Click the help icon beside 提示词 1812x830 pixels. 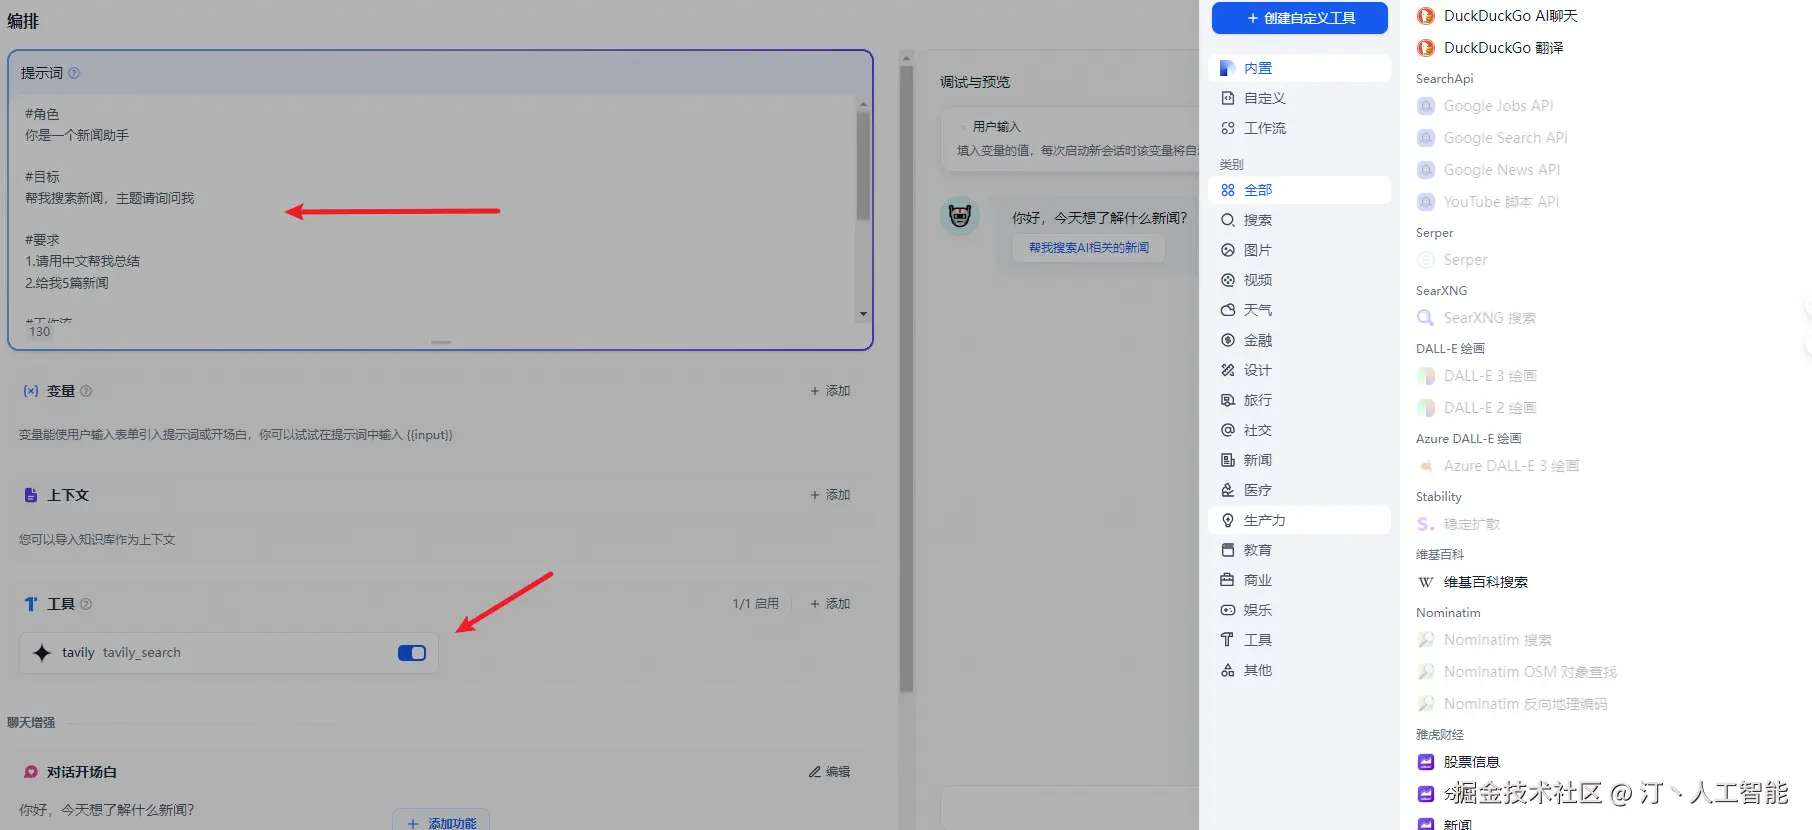tap(74, 73)
